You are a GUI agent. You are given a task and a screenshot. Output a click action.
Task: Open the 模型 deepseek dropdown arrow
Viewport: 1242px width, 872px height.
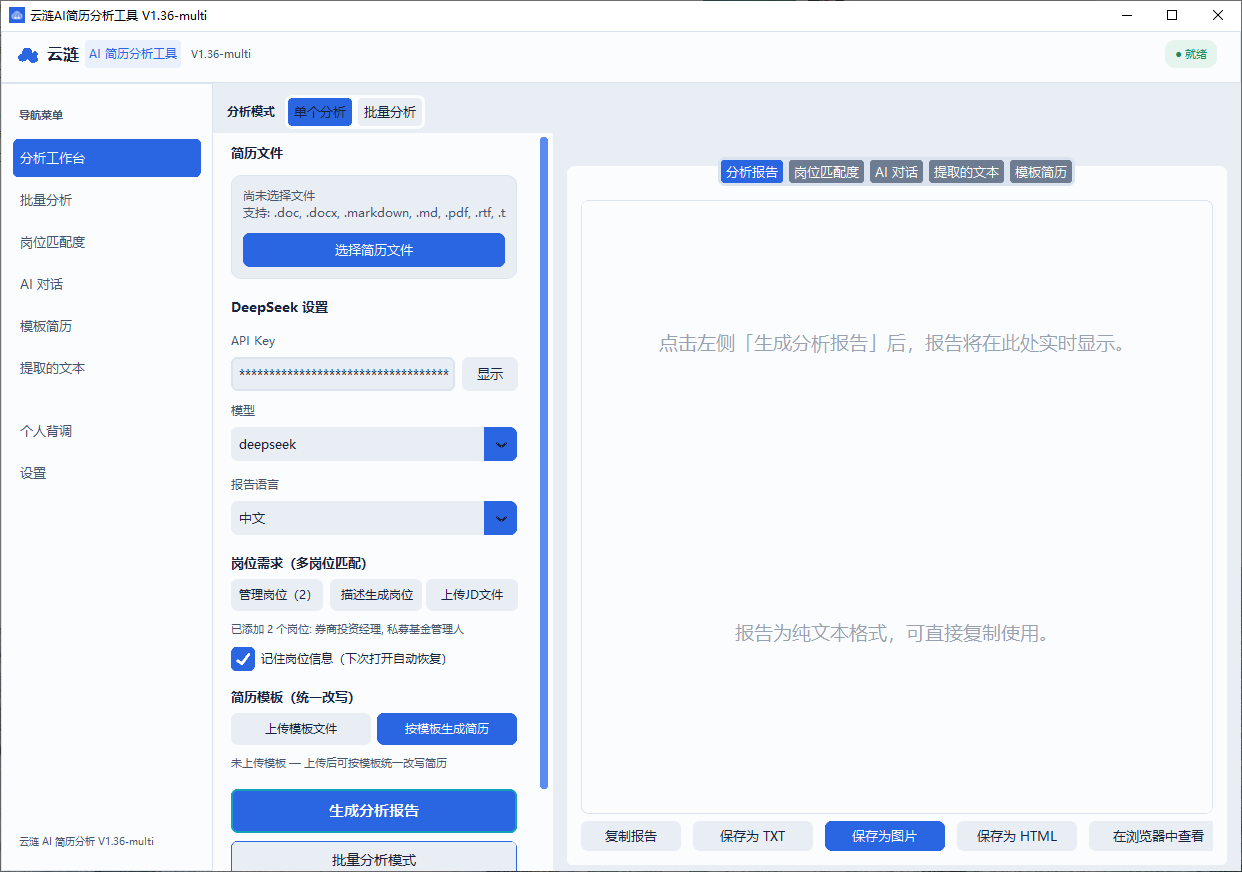[501, 444]
